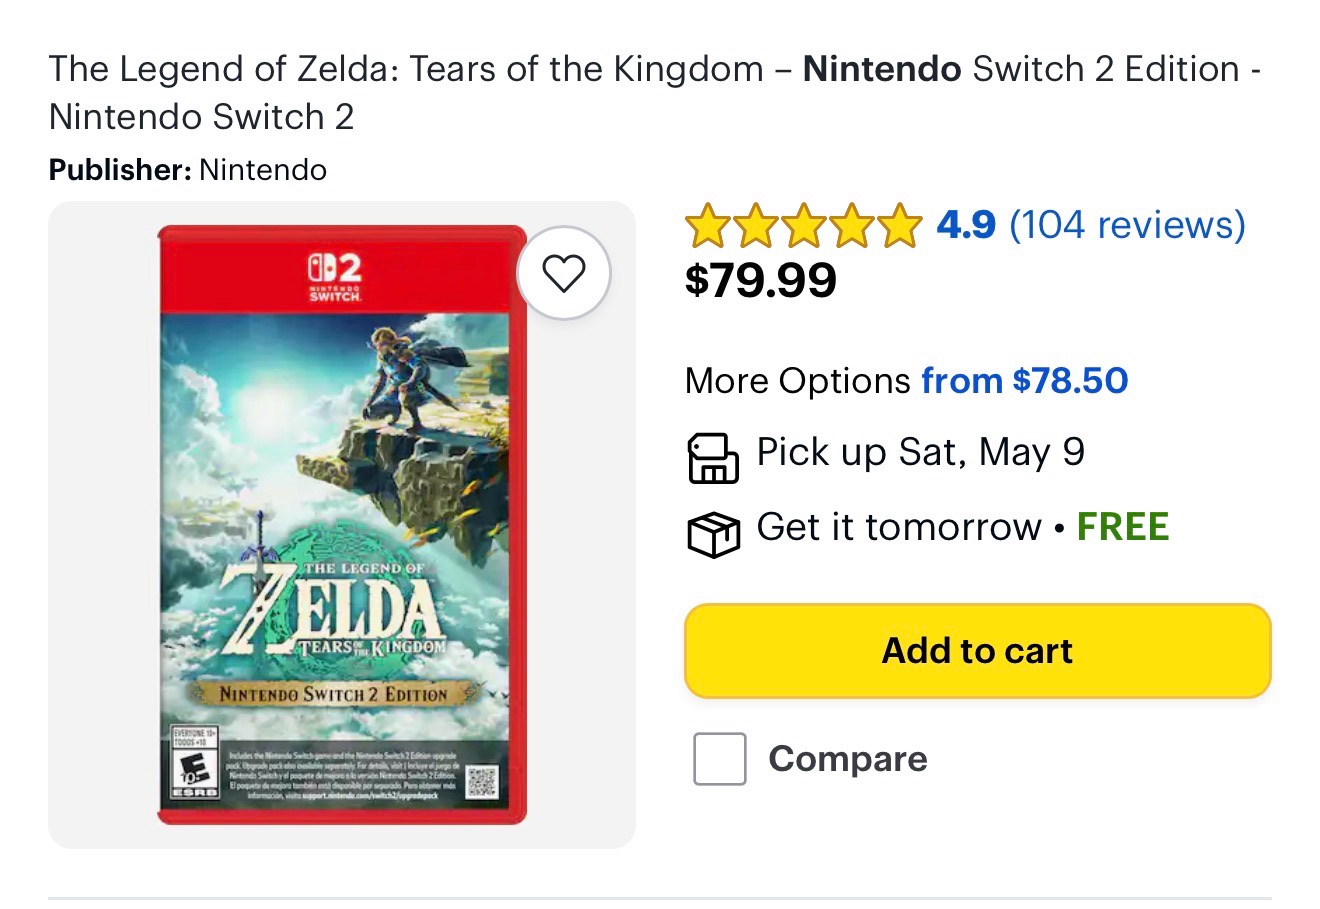Click the Publisher: Nintendo line
The width and height of the screenshot is (1320, 909).
pos(188,170)
